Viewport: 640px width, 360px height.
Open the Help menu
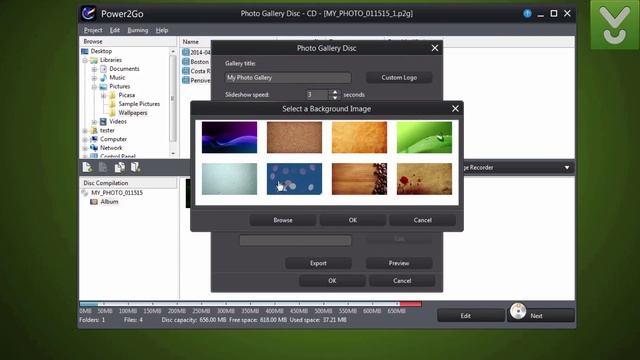(x=162, y=30)
